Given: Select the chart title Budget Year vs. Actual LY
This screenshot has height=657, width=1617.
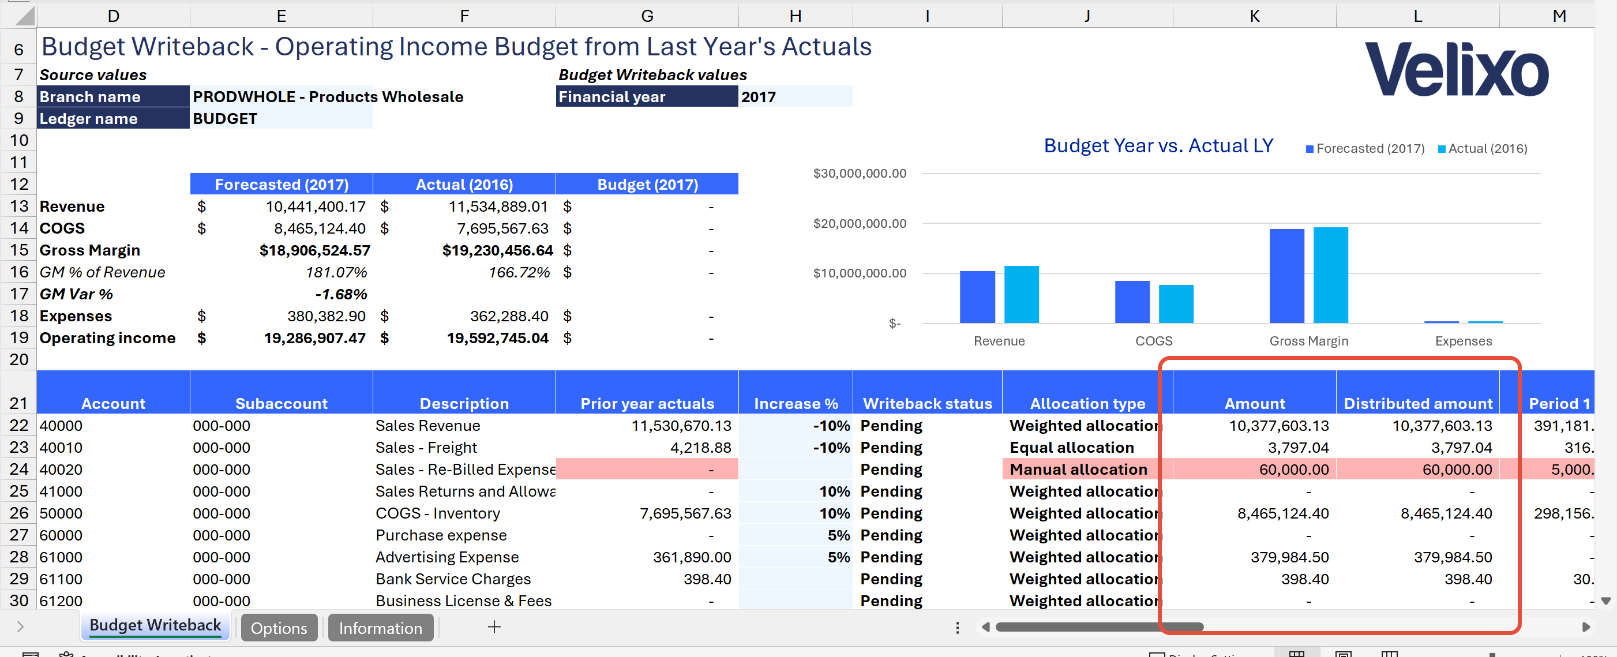Looking at the screenshot, I should tap(1158, 146).
